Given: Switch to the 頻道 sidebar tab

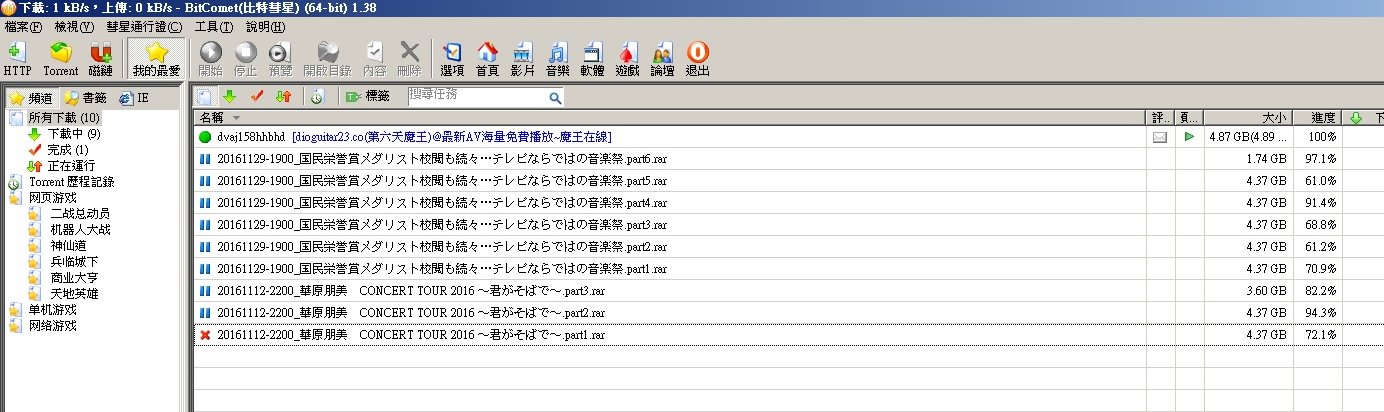Looking at the screenshot, I should (x=30, y=98).
